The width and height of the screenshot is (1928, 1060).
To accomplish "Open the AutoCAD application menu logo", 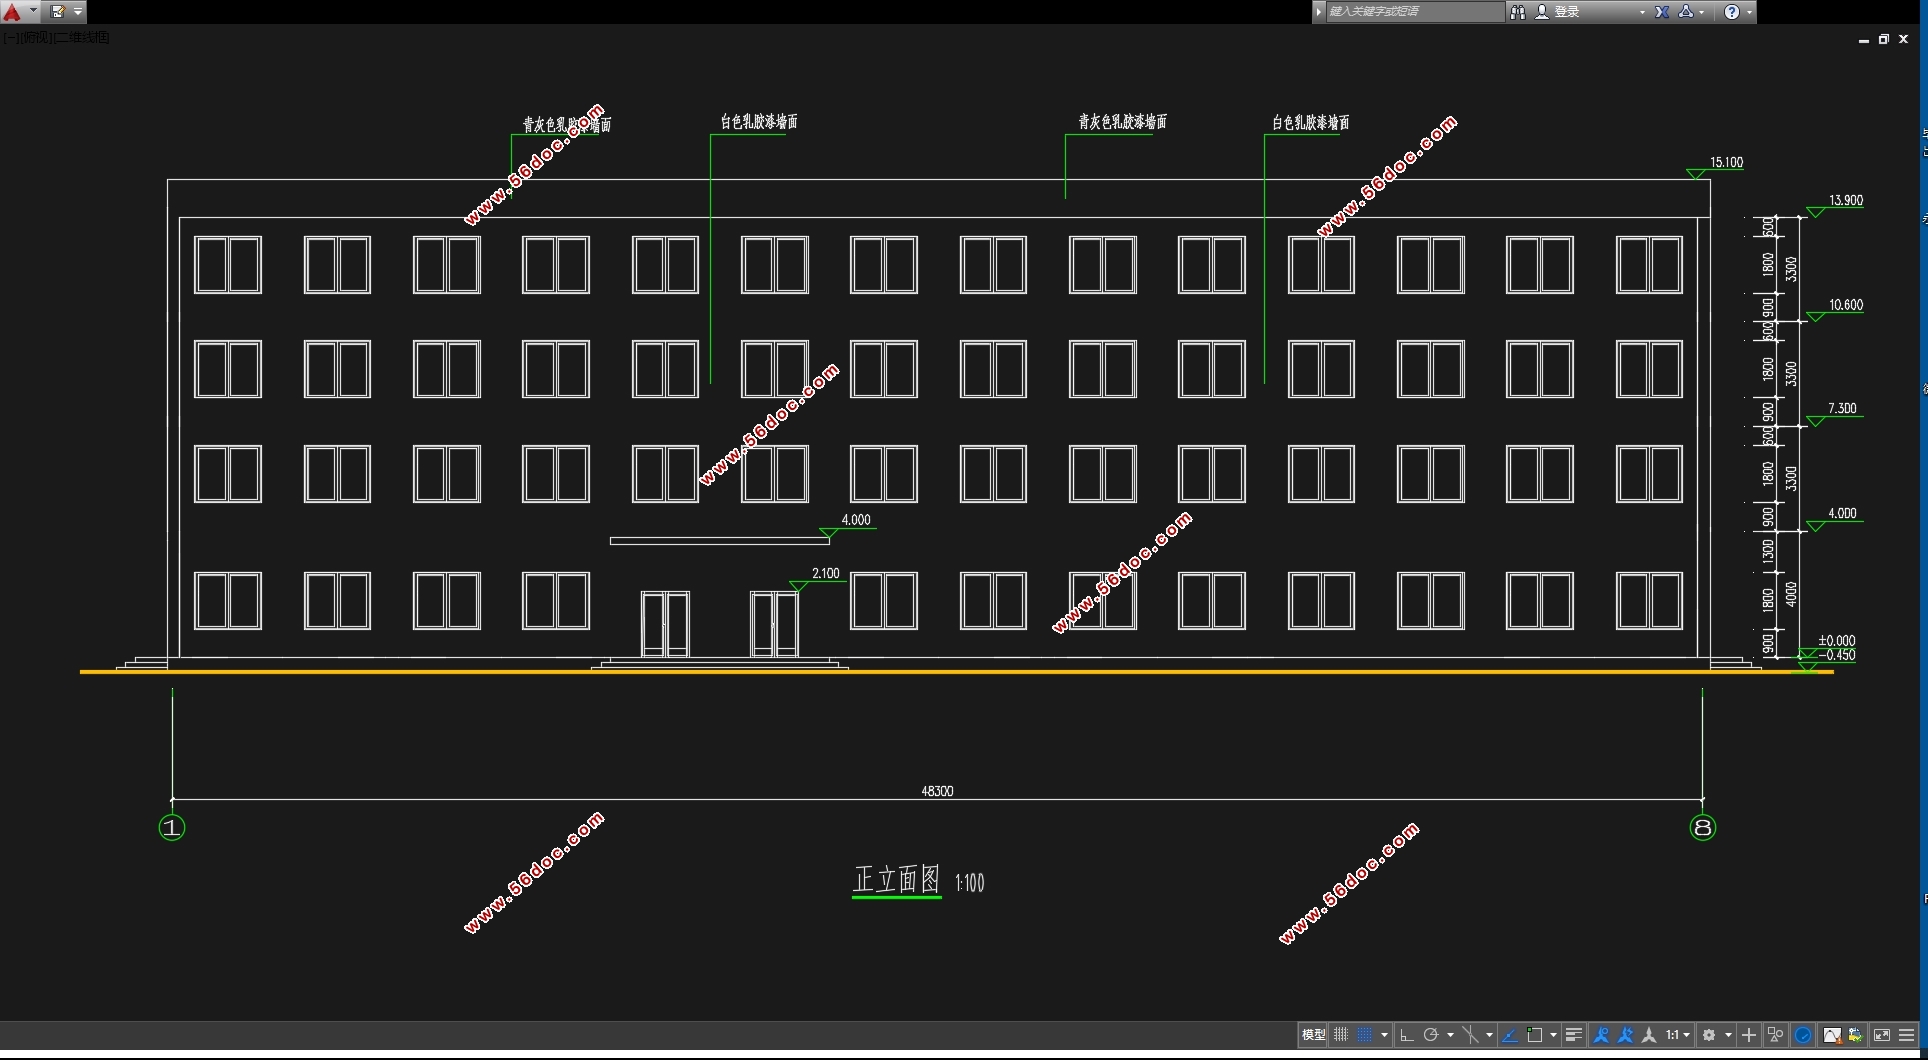I will pos(13,12).
